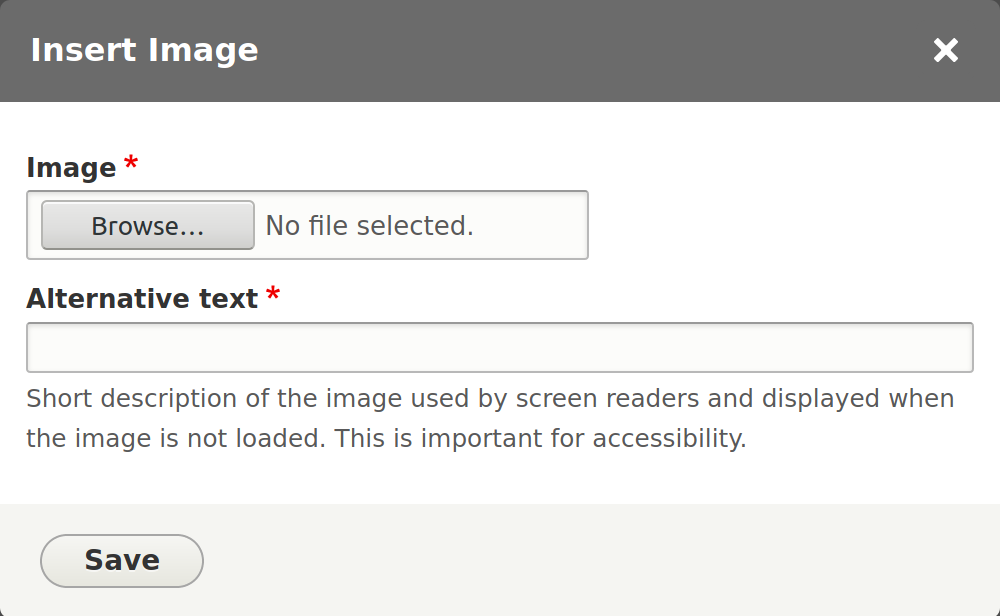Close the dialog using the top-right X icon
Image resolution: width=1000 pixels, height=616 pixels.
(x=945, y=50)
